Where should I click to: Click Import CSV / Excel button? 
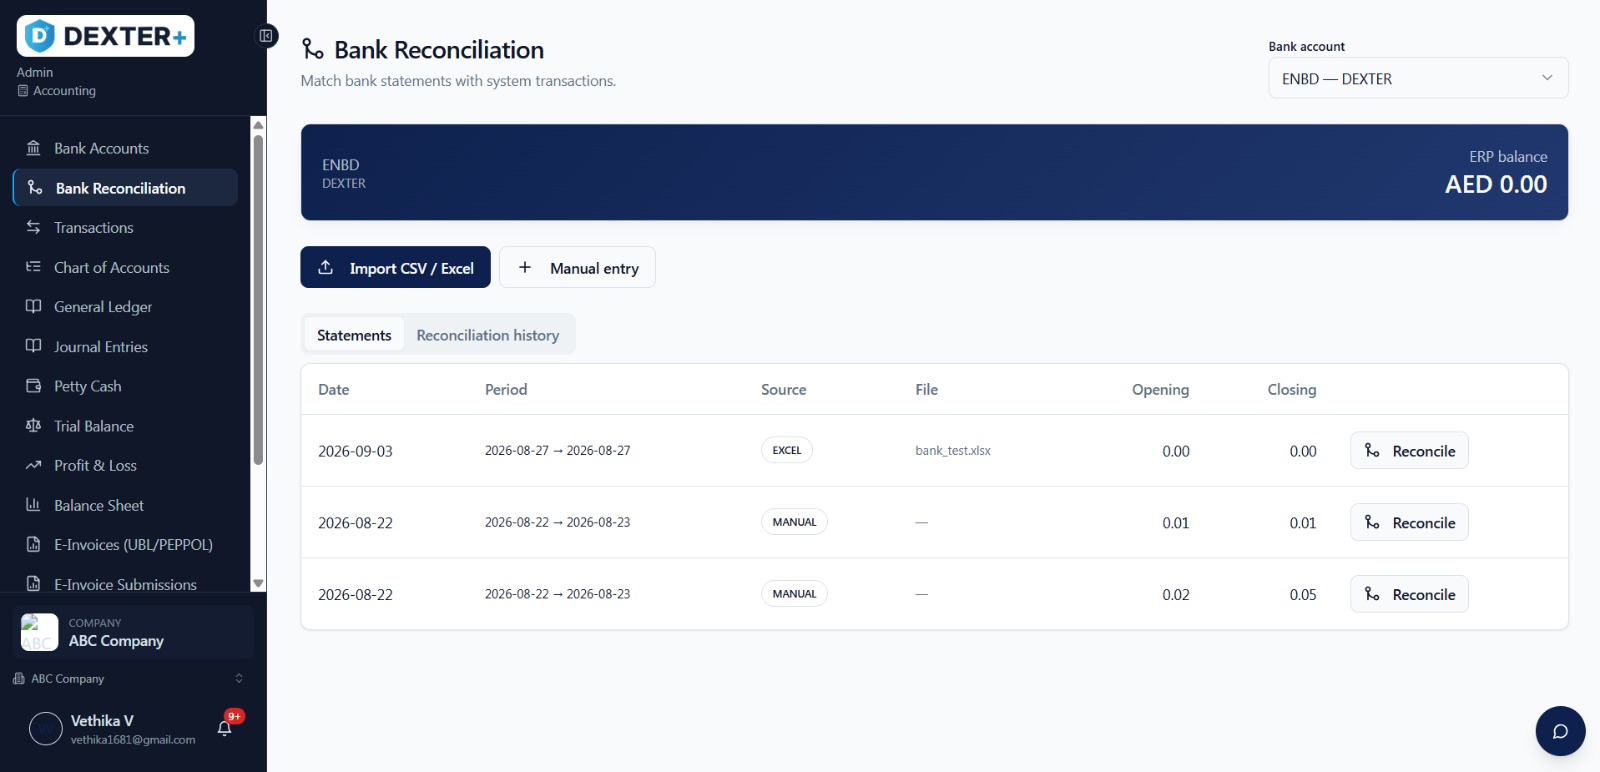point(396,267)
